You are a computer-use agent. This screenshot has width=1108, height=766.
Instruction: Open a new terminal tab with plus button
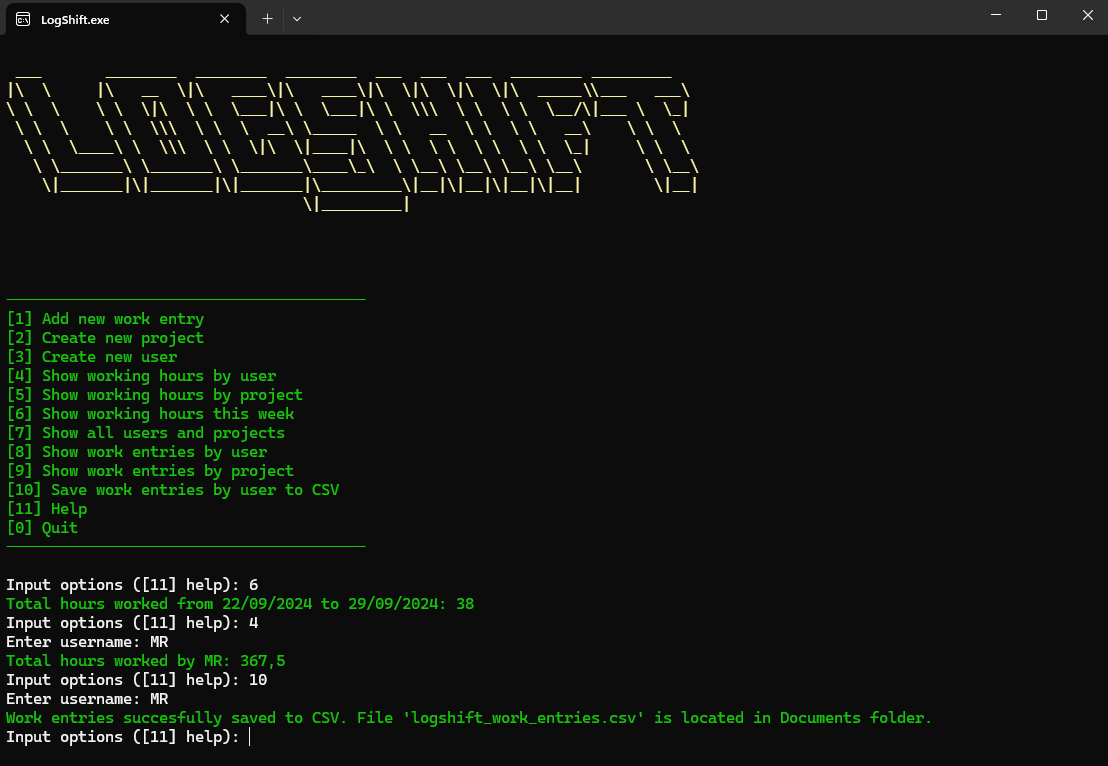[x=267, y=18]
